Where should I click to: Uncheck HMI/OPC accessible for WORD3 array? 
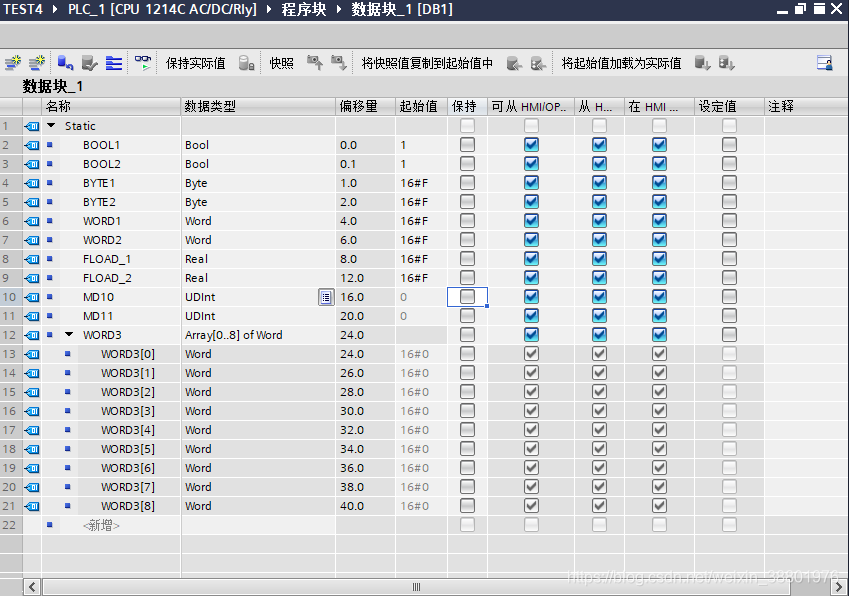click(531, 335)
